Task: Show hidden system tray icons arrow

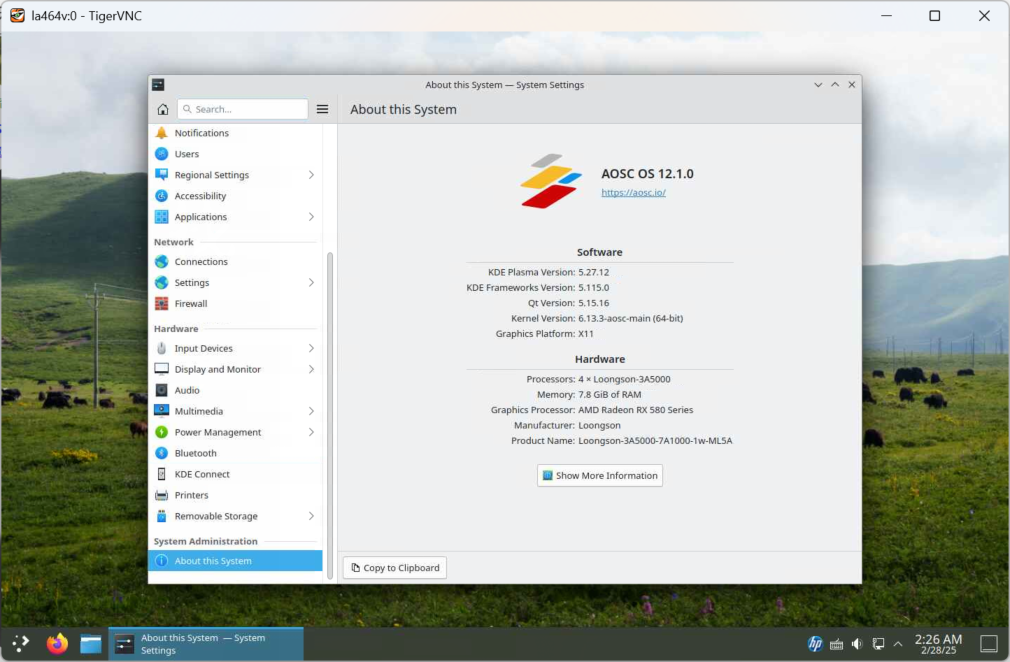Action: pyautogui.click(x=898, y=644)
